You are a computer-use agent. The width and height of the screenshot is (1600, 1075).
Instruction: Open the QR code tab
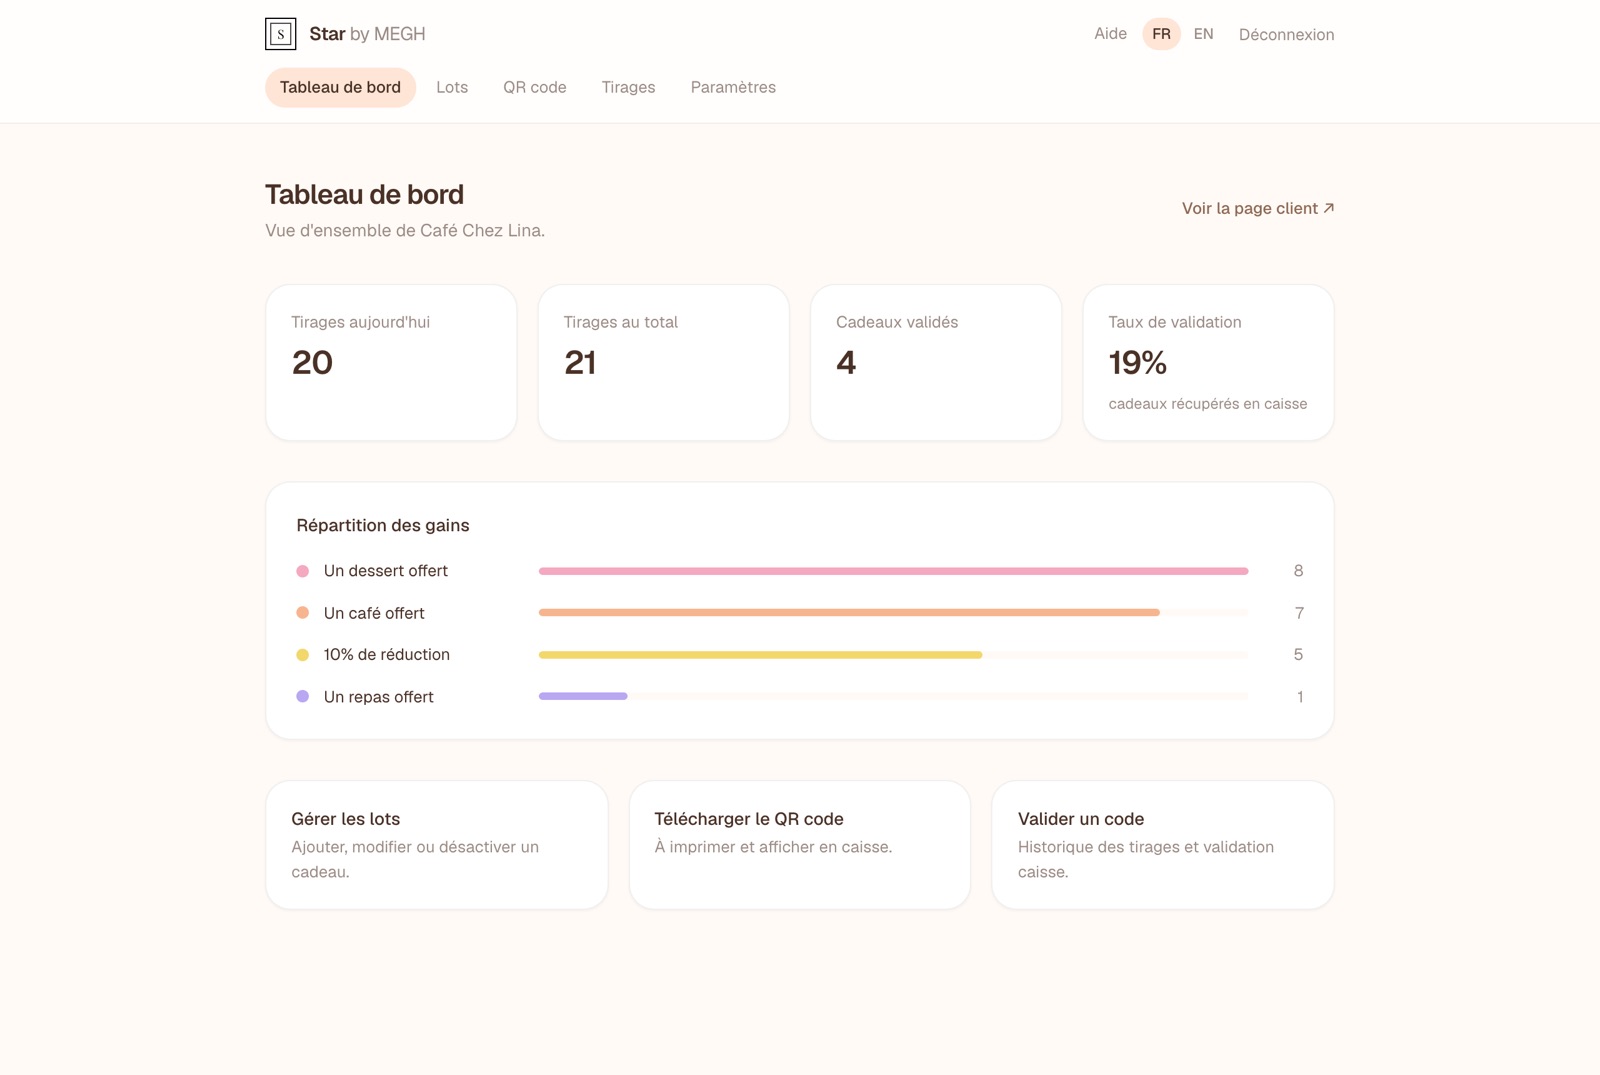[535, 87]
